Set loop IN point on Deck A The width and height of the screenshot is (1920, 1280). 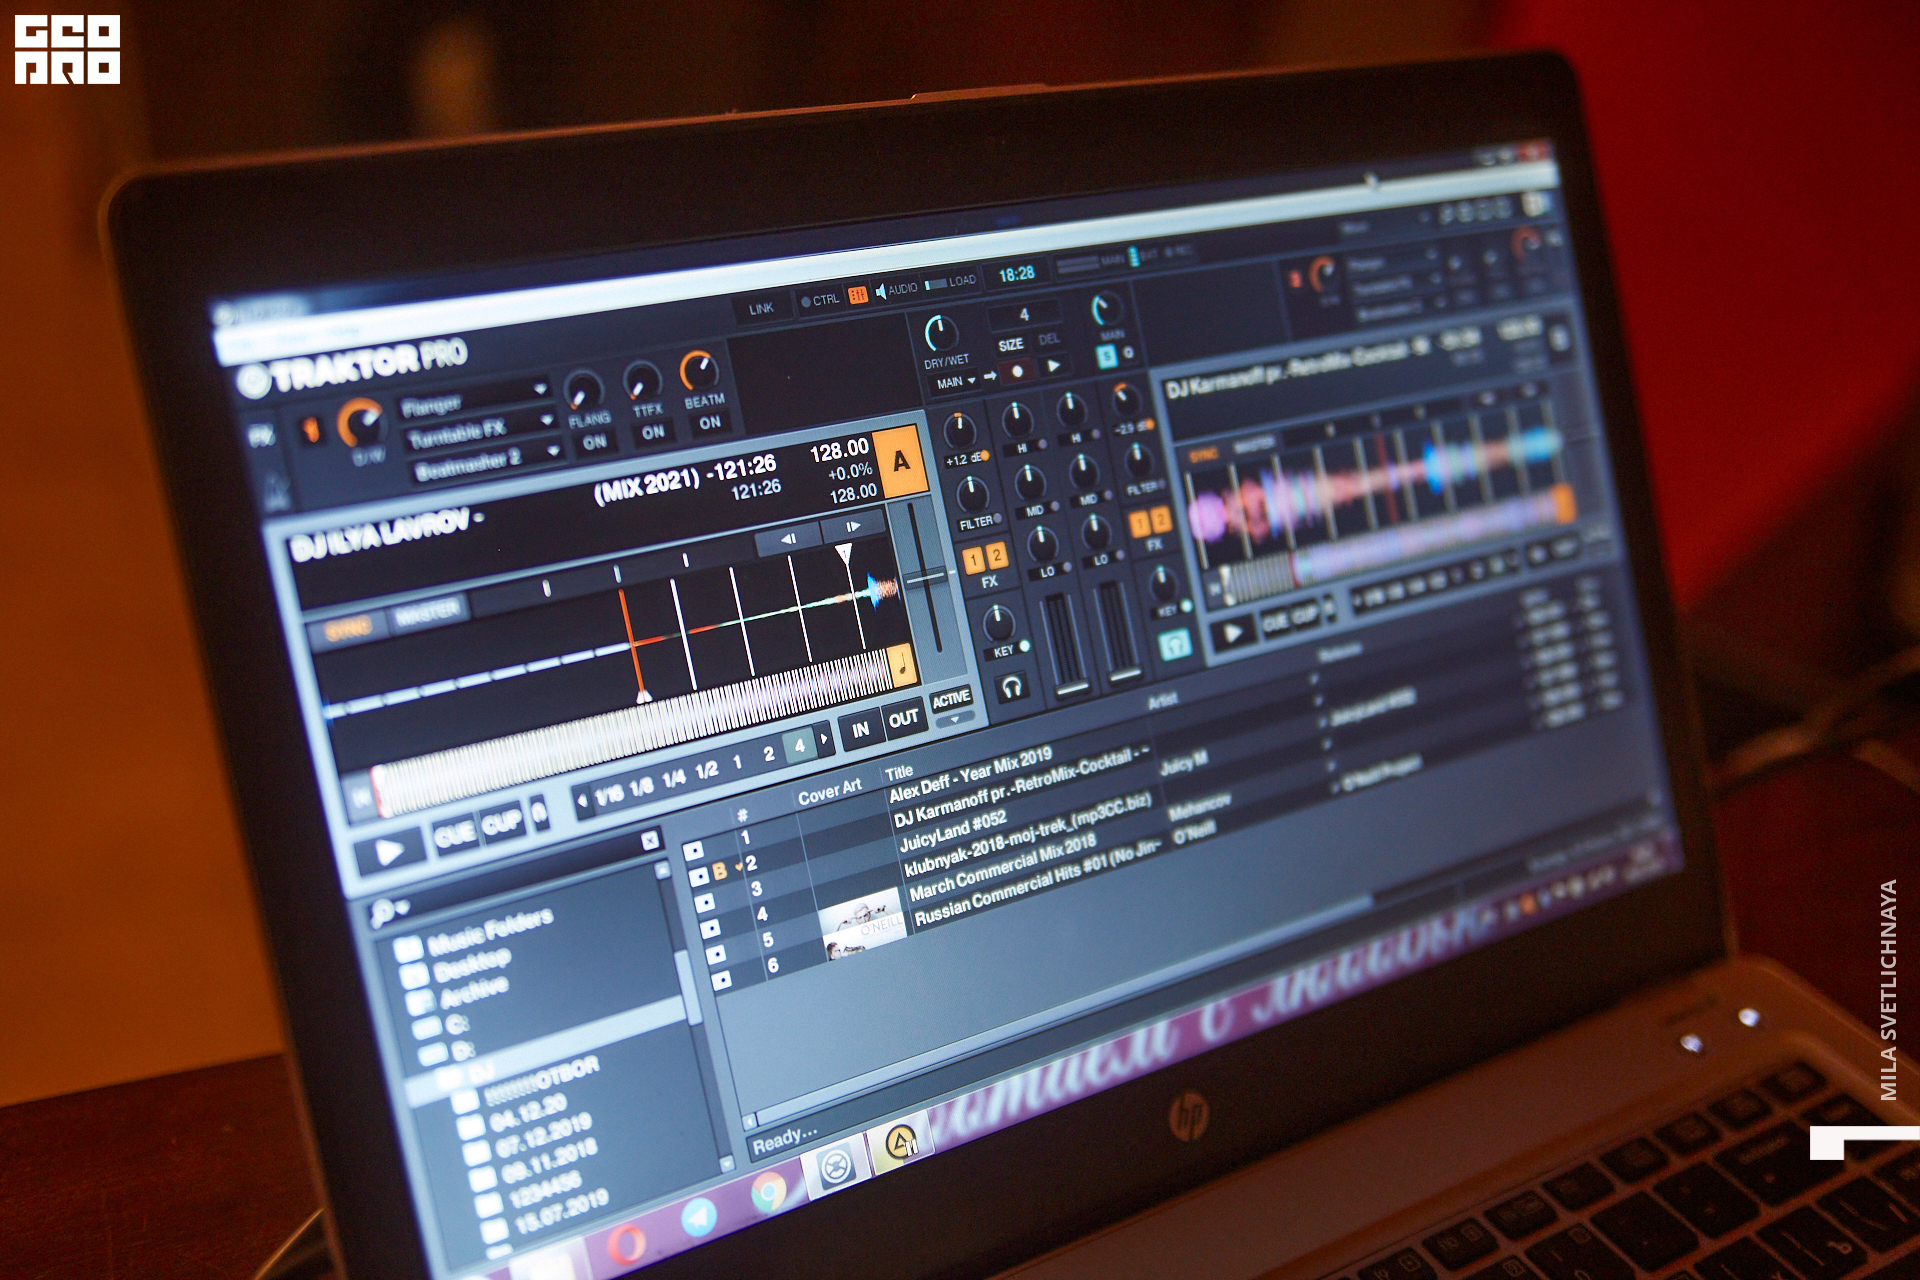click(860, 730)
